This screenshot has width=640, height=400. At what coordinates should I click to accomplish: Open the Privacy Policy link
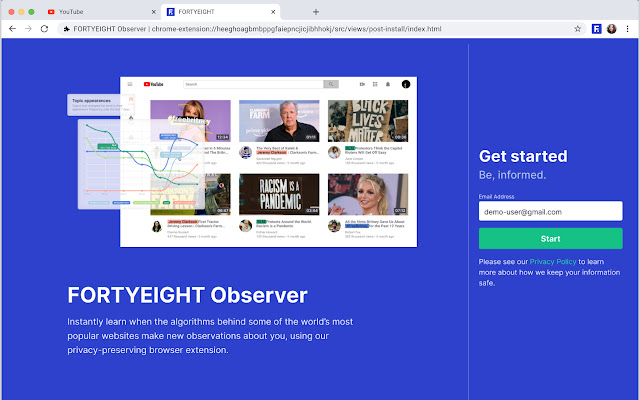[553, 262]
